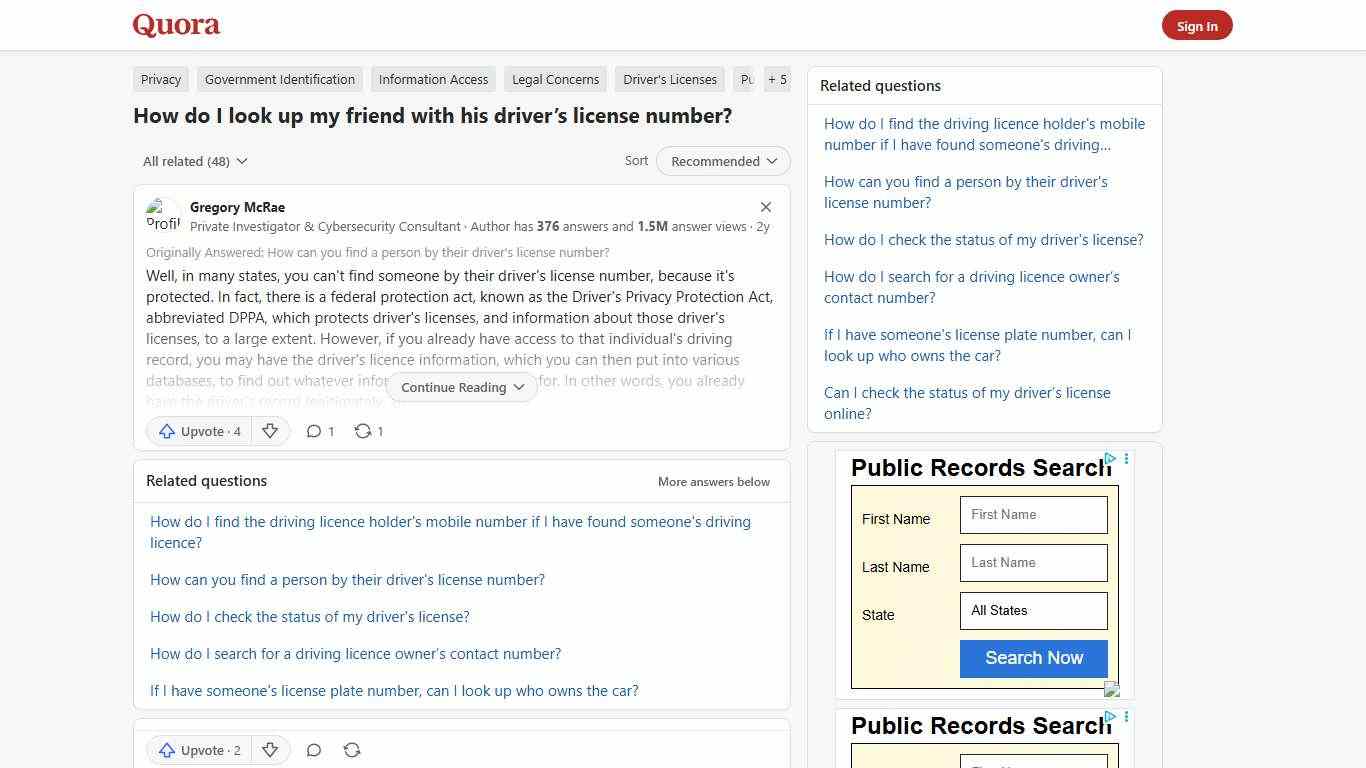
Task: Toggle downvote on the bottom answer
Action: pyautogui.click(x=270, y=750)
